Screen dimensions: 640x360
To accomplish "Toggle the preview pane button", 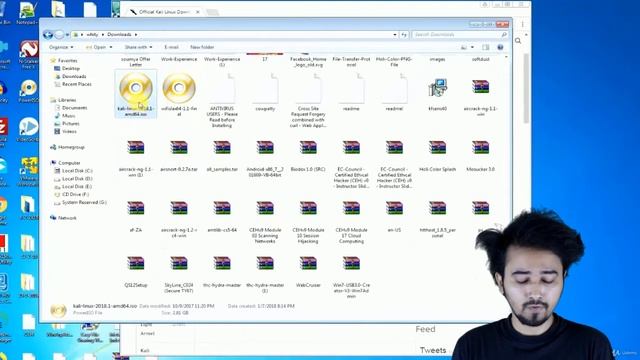I will (485, 47).
